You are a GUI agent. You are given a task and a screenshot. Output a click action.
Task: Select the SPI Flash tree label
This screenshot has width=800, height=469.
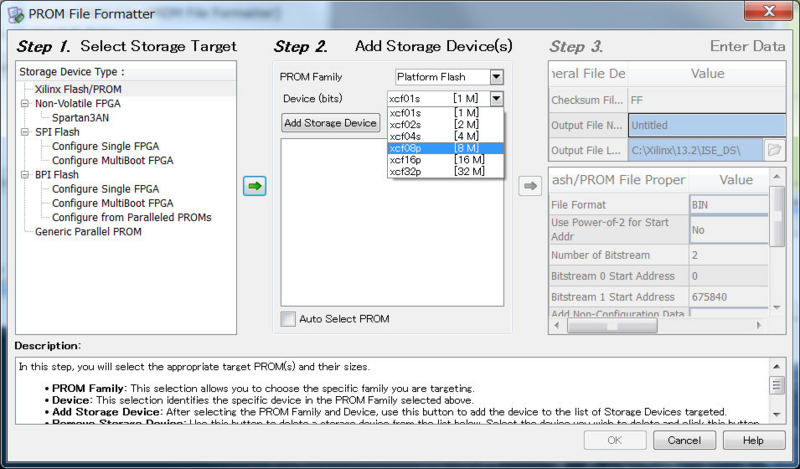(57, 132)
